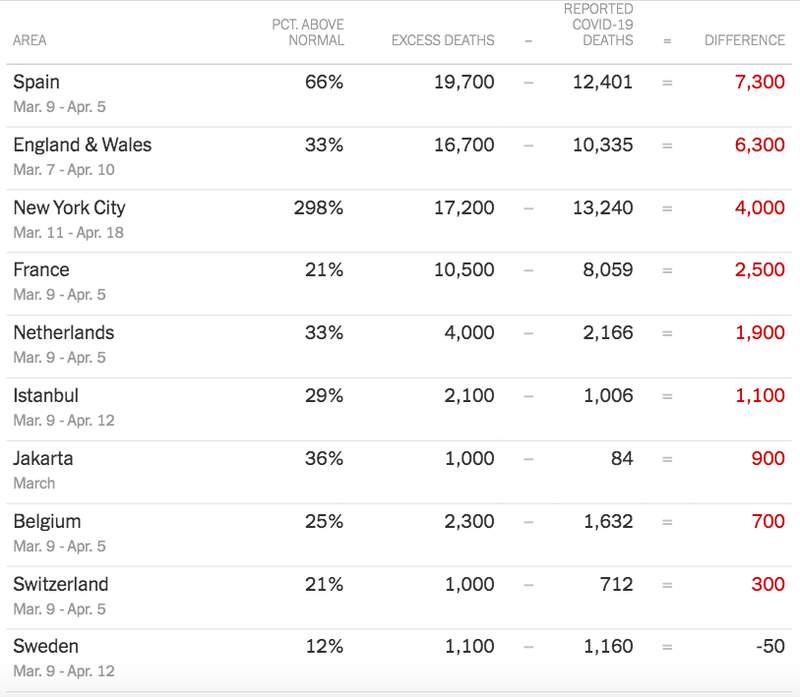Click New York City's 298% value
800x697 pixels.
pyautogui.click(x=318, y=208)
